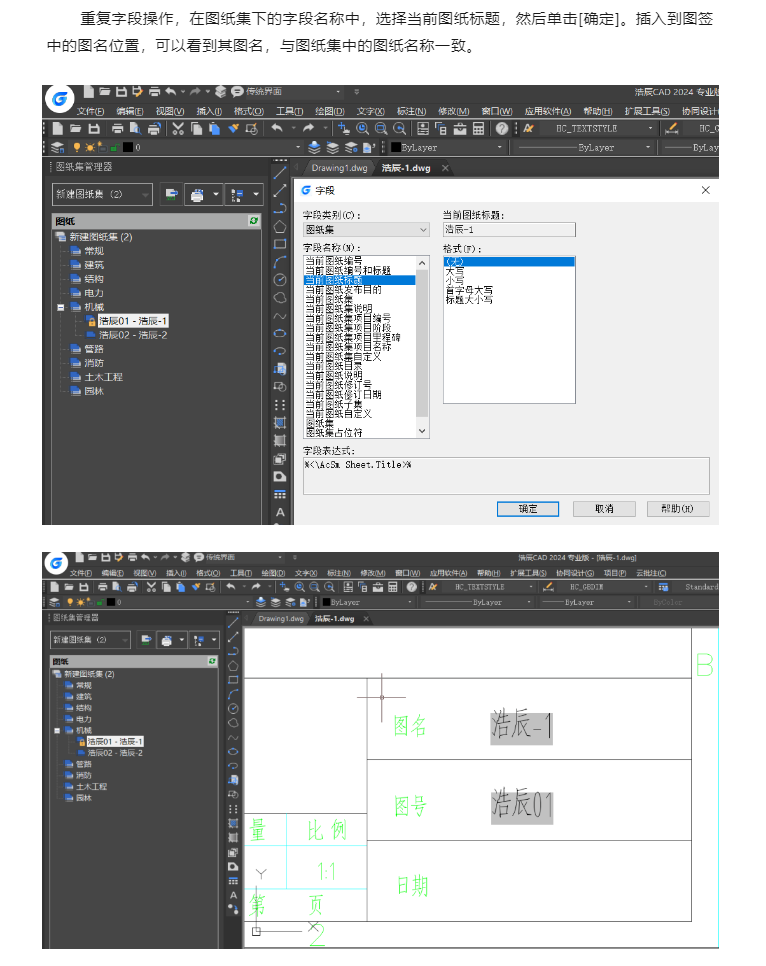Image resolution: width=766 pixels, height=966 pixels.
Task: Click the 字段名称 list scrollbar up arrow
Action: [422, 263]
